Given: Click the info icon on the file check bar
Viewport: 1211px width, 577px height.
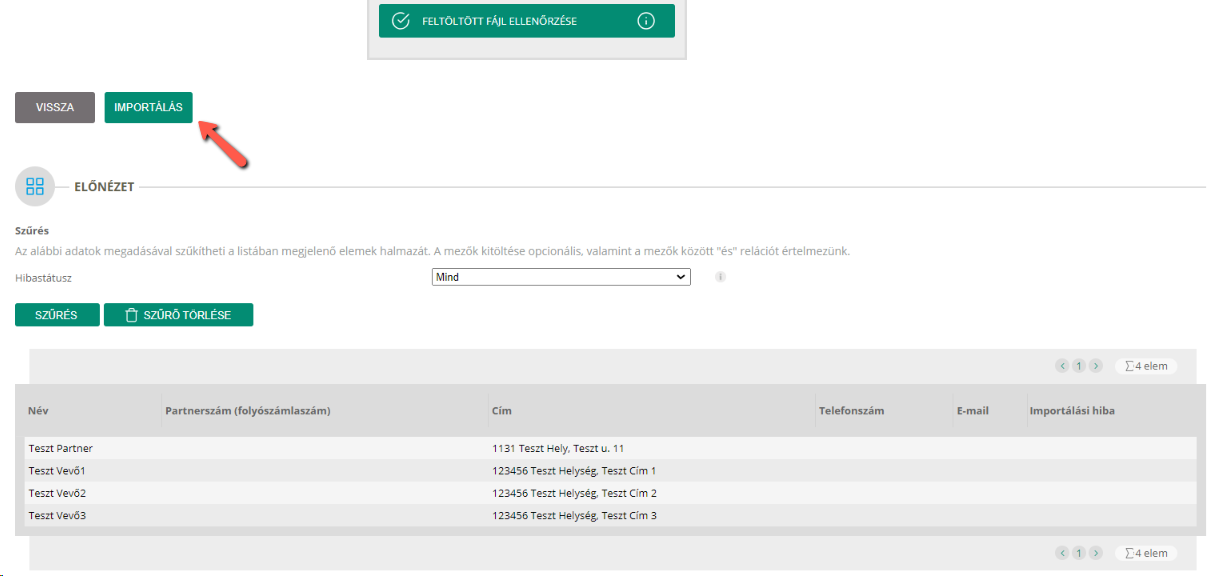Looking at the screenshot, I should (646, 21).
